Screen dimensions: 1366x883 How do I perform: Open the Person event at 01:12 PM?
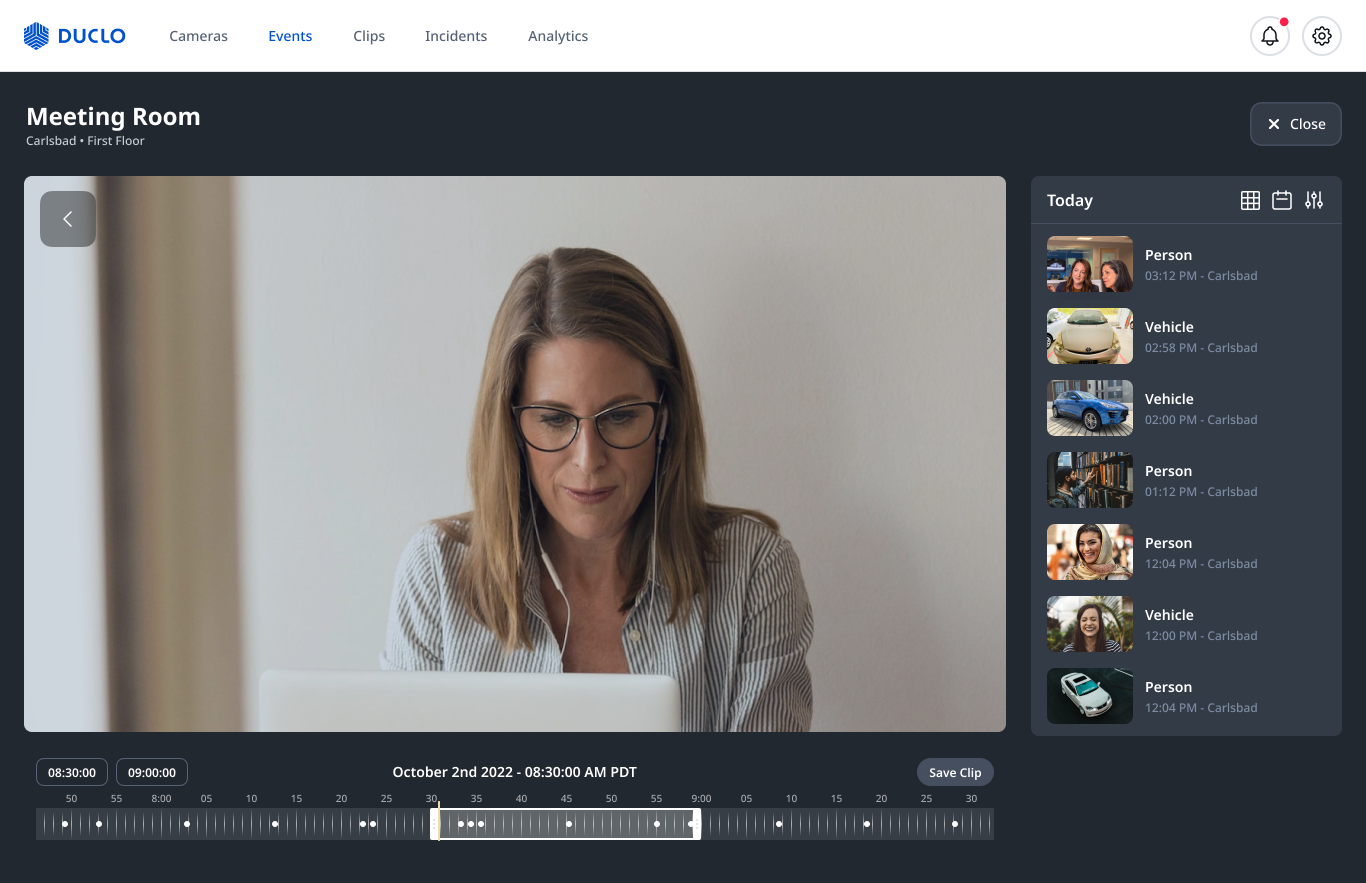(1186, 480)
